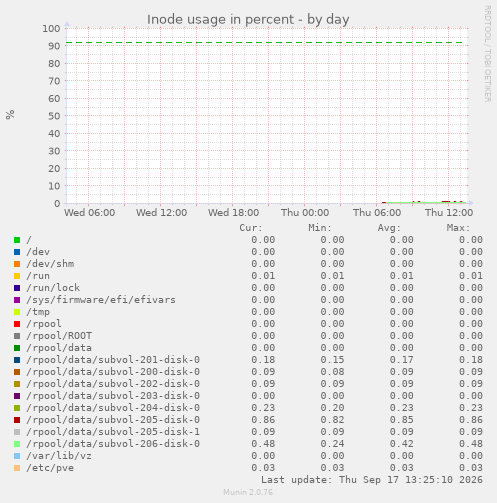Click the 'Min:' column header

pos(320,228)
